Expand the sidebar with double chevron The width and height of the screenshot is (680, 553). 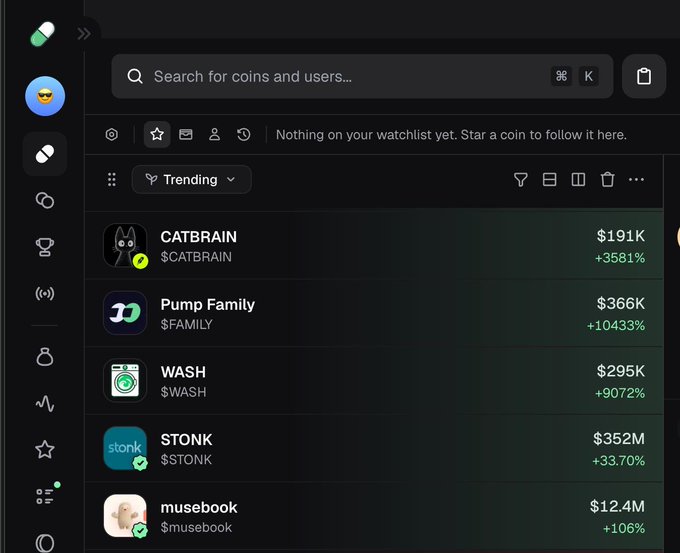tap(84, 33)
